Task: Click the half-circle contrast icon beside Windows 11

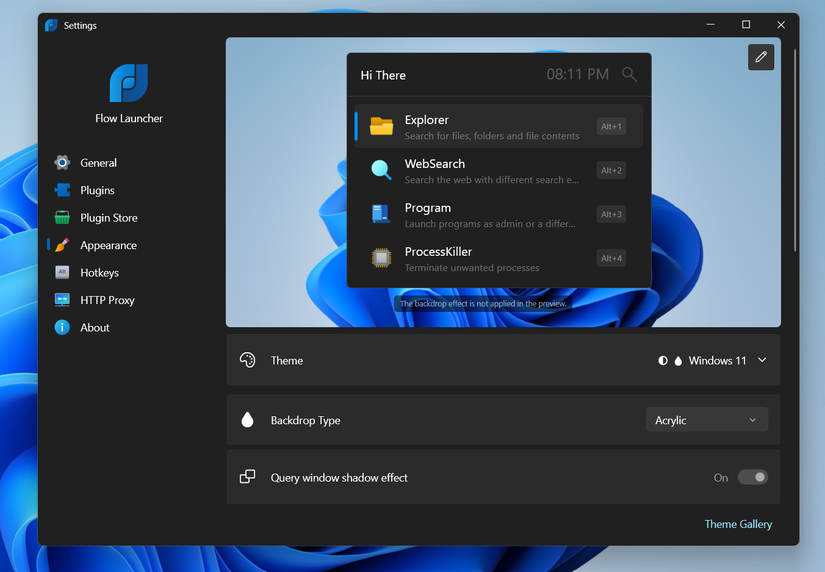Action: coord(663,360)
